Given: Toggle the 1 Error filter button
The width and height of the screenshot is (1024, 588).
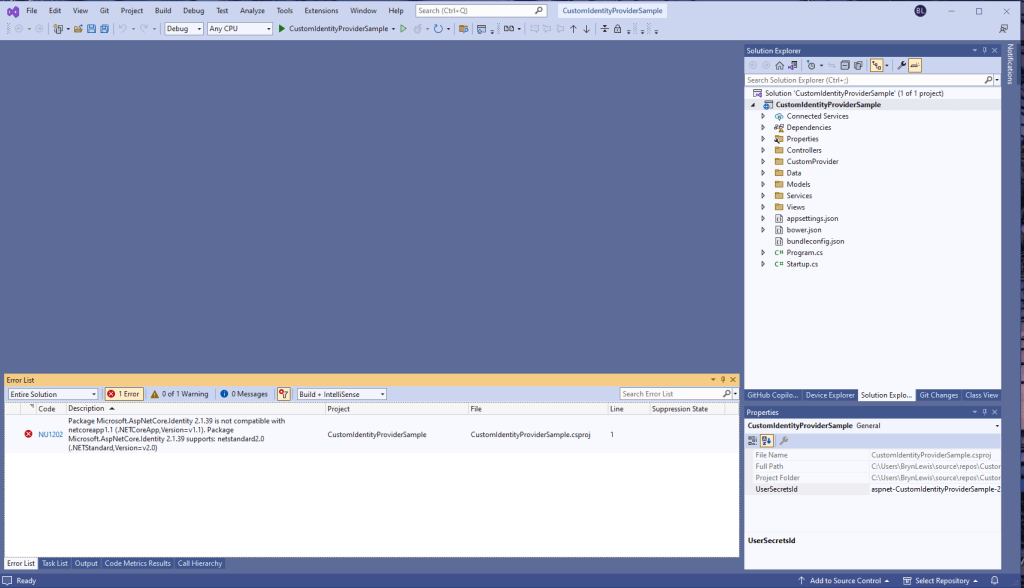Looking at the screenshot, I should pos(124,394).
